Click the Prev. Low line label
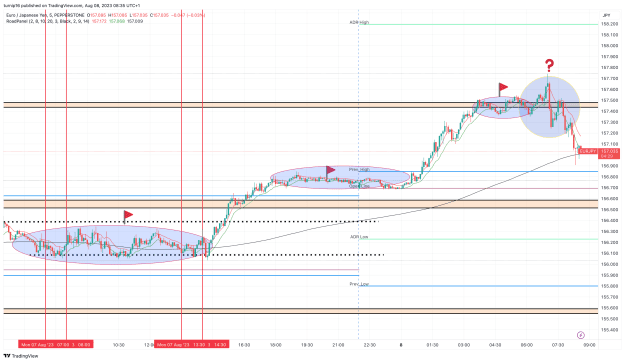 point(359,284)
